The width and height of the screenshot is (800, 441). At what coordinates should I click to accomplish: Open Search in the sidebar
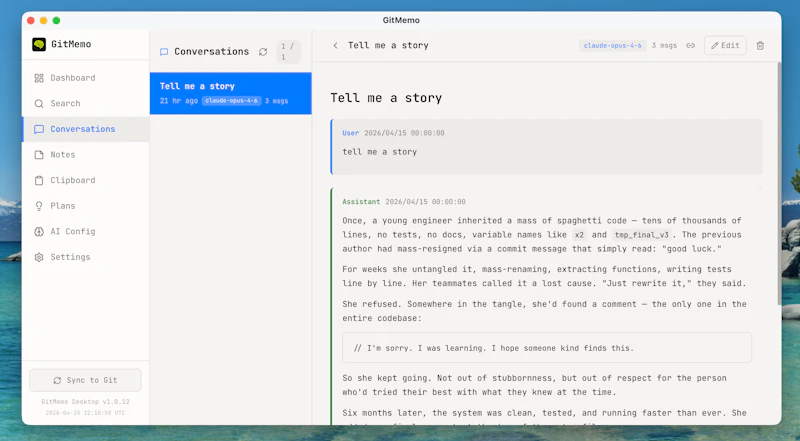point(86,103)
